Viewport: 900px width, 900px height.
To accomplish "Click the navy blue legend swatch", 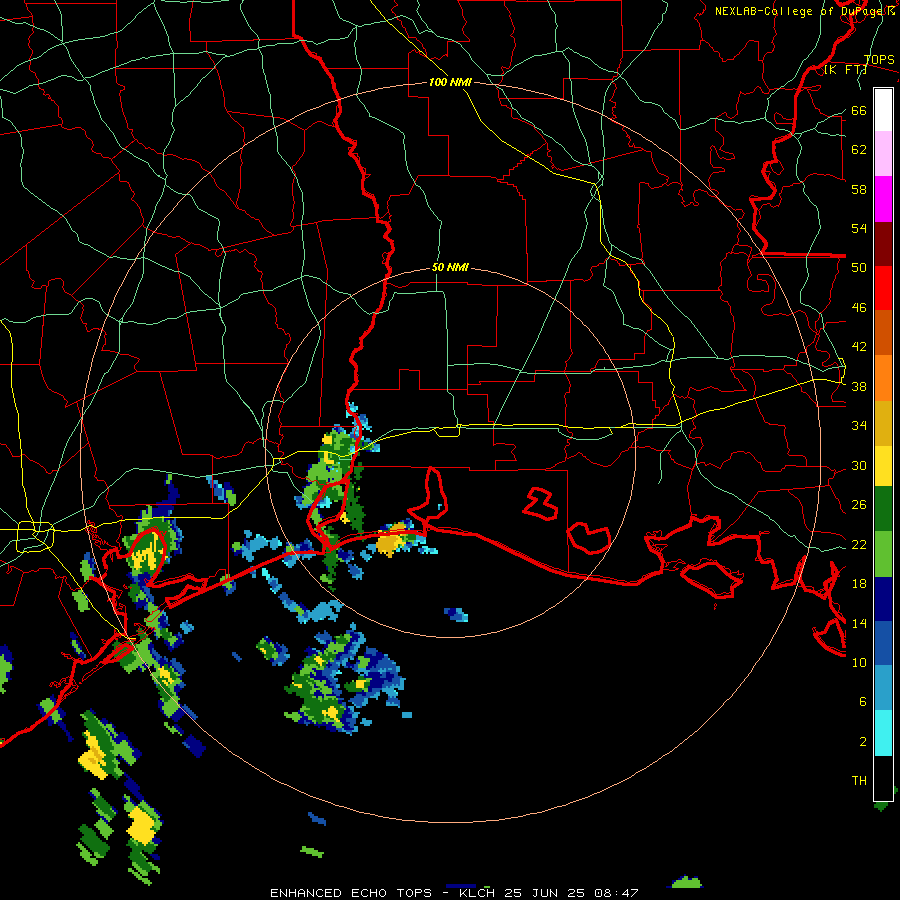I will pyautogui.click(x=883, y=599).
